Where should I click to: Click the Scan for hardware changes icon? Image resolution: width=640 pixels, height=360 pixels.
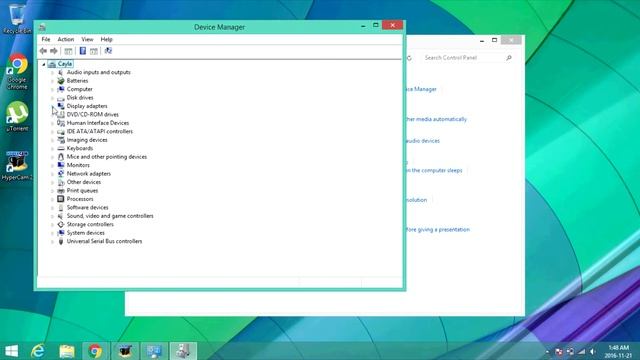pos(108,51)
